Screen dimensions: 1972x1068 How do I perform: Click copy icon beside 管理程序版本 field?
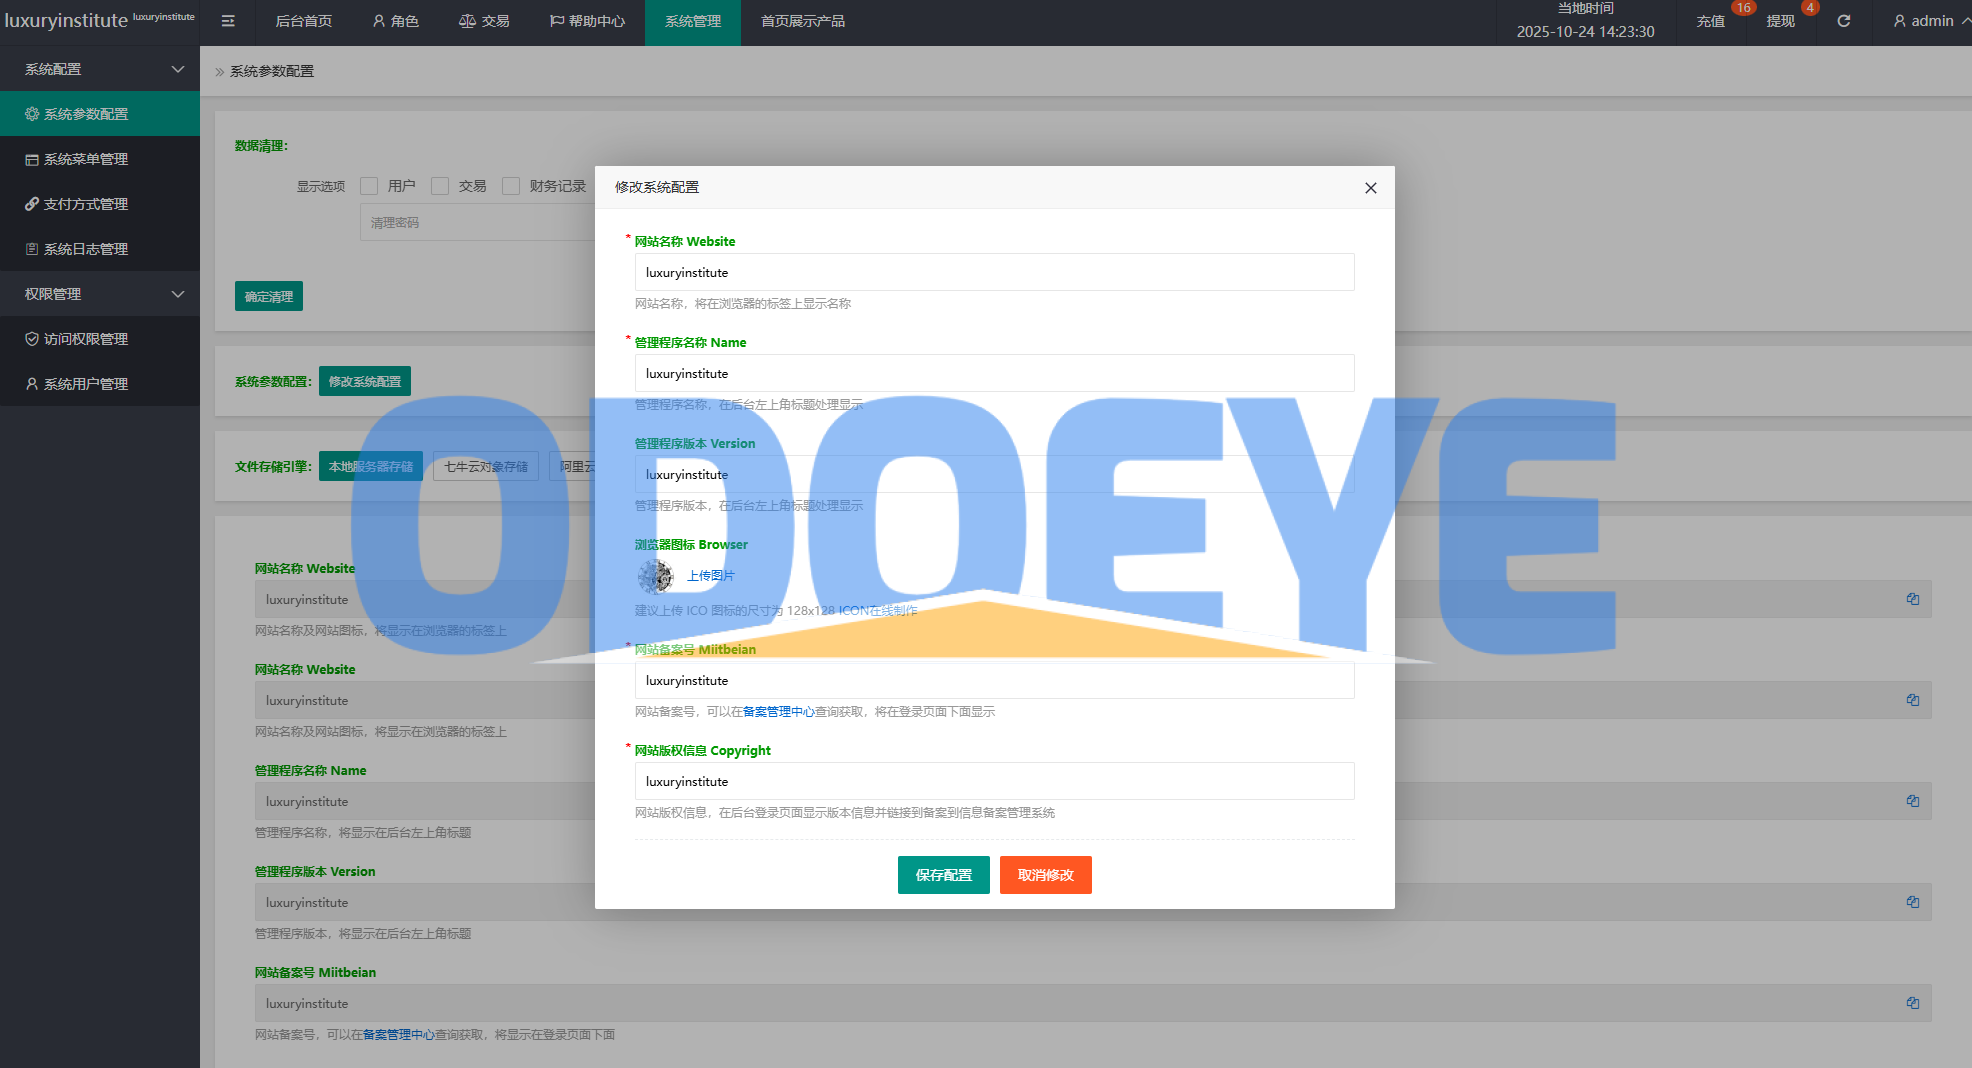(1912, 902)
